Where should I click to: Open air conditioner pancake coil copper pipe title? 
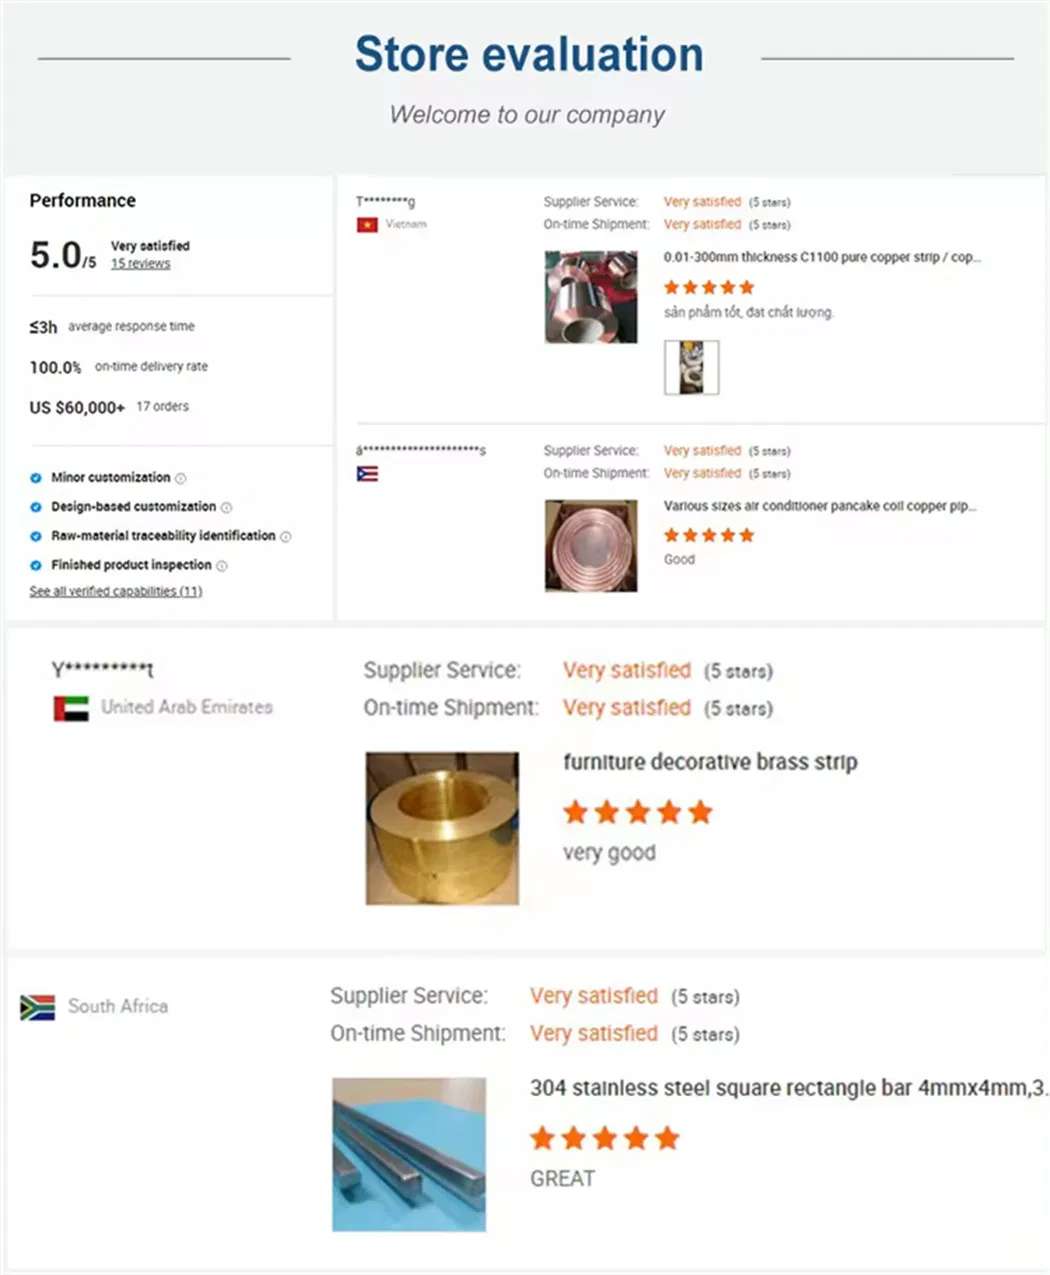[x=820, y=507]
